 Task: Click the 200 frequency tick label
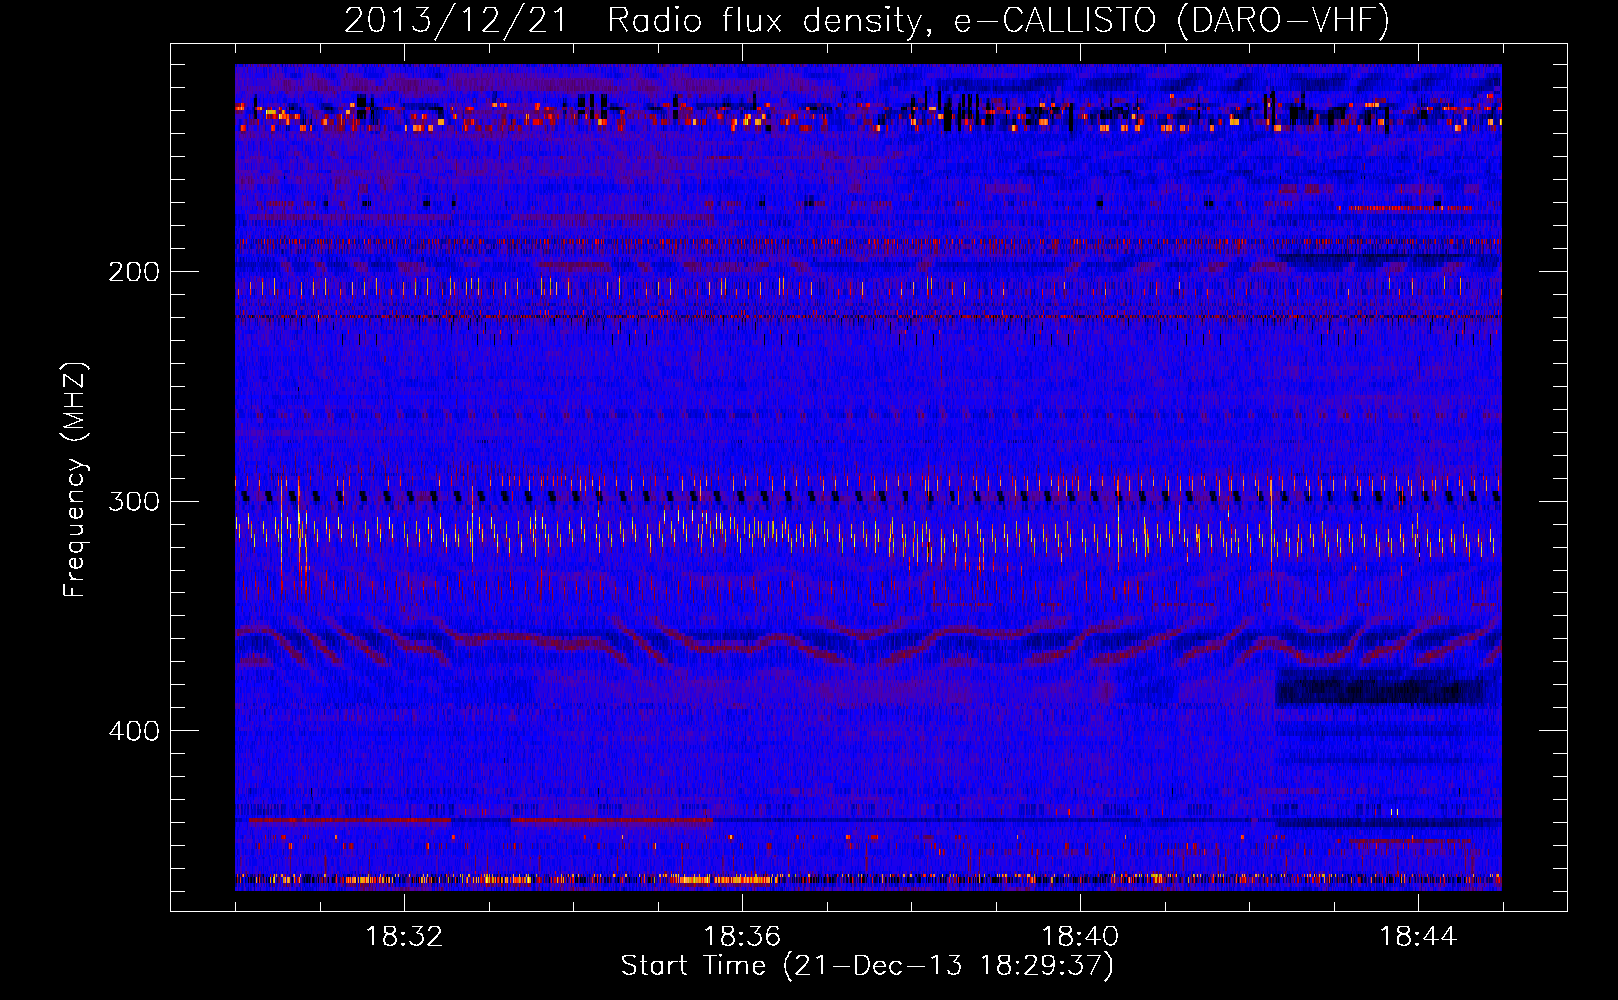134,272
